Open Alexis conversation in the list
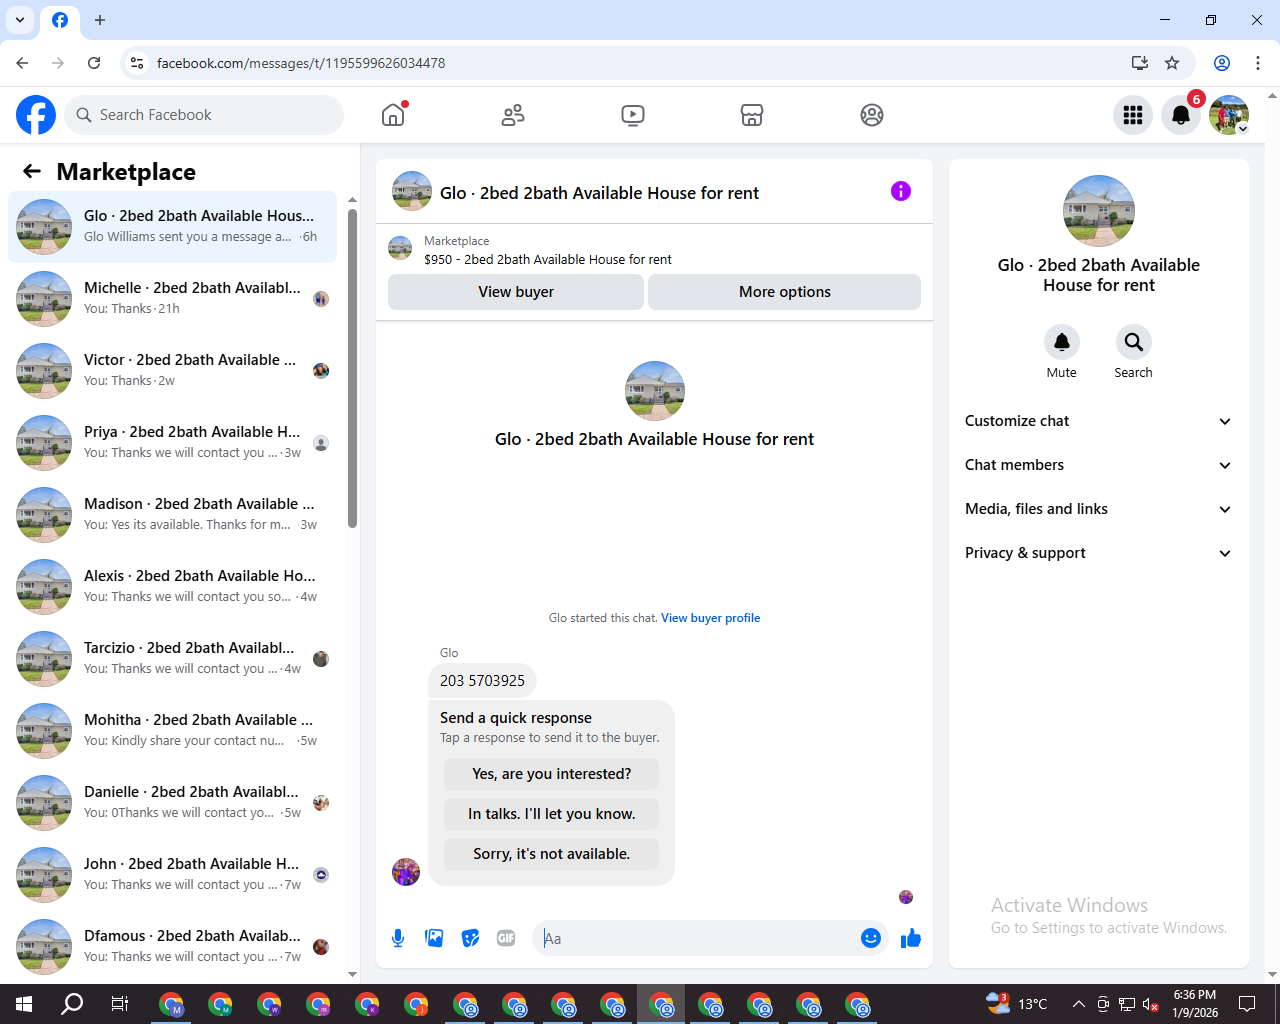1280x1024 pixels. pos(173,587)
